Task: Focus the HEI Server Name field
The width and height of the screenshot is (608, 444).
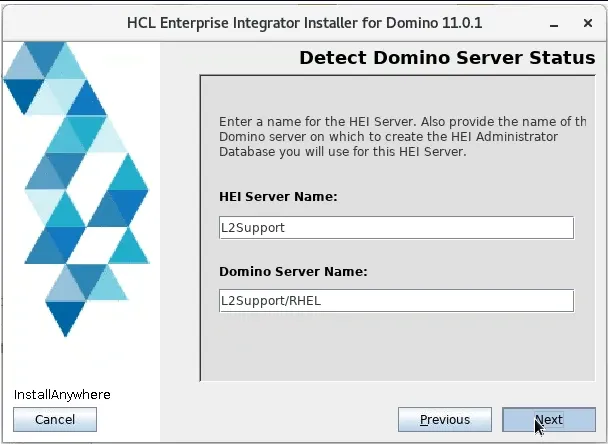Action: [x=396, y=228]
